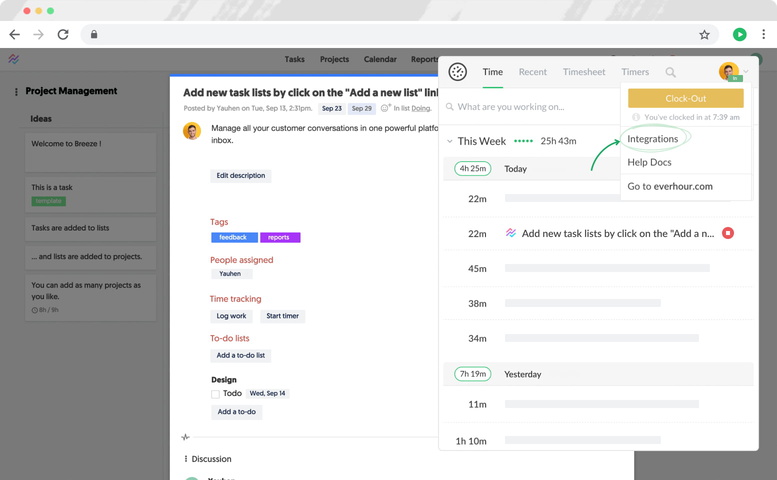The image size is (777, 480).
Task: Click the Everhour clock logo
Action: (457, 72)
